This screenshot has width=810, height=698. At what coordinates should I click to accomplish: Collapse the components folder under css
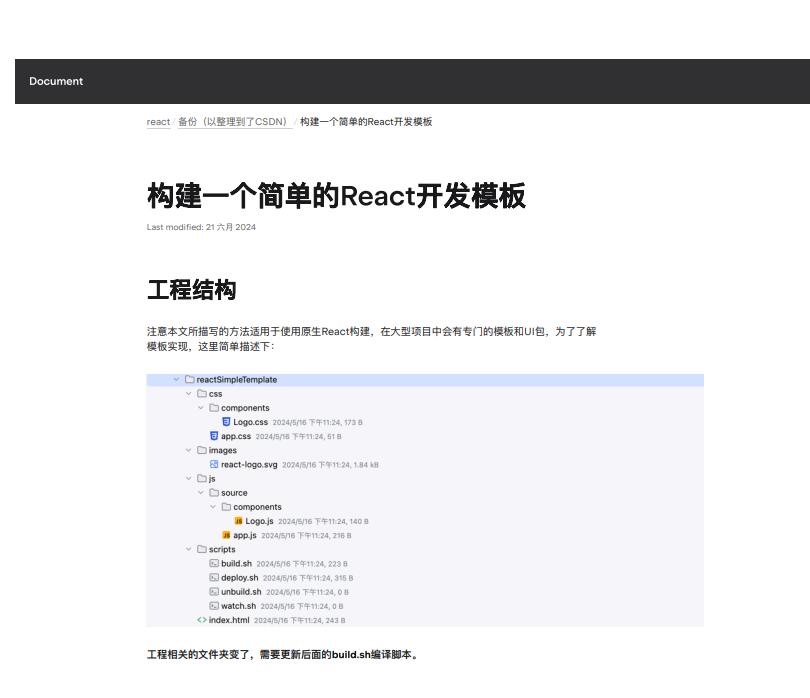pyautogui.click(x=199, y=407)
